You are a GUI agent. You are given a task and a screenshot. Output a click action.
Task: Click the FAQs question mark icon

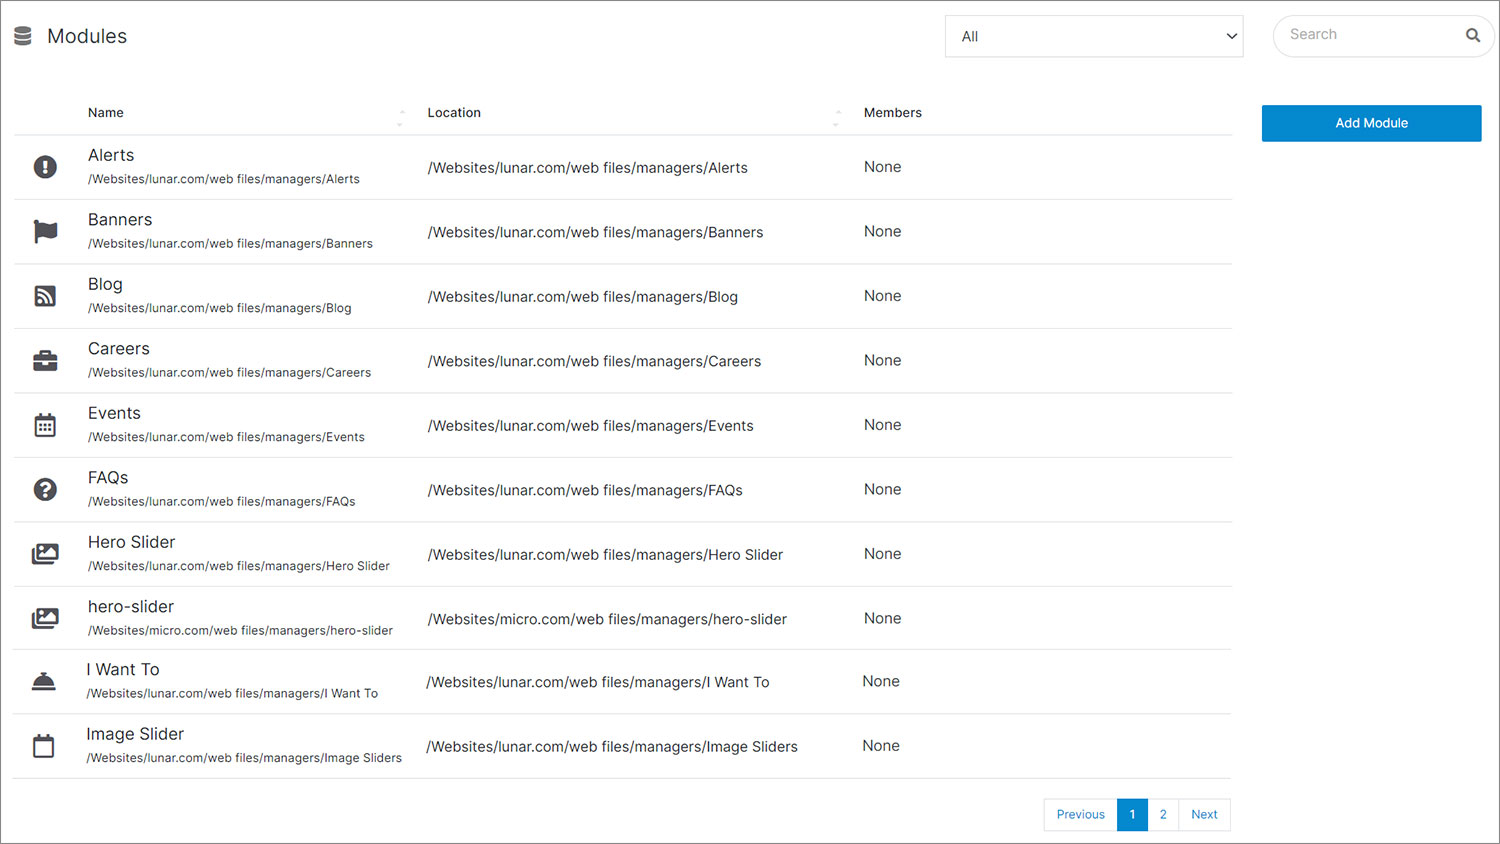tap(45, 489)
